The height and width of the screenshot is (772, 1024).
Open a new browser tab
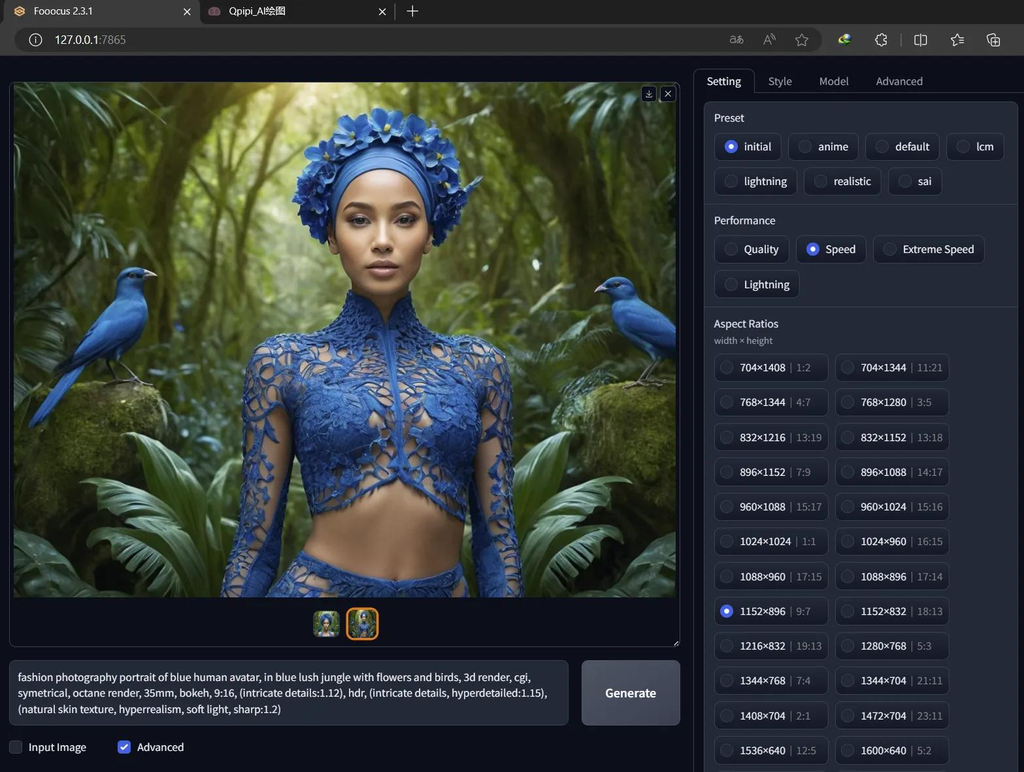click(412, 11)
